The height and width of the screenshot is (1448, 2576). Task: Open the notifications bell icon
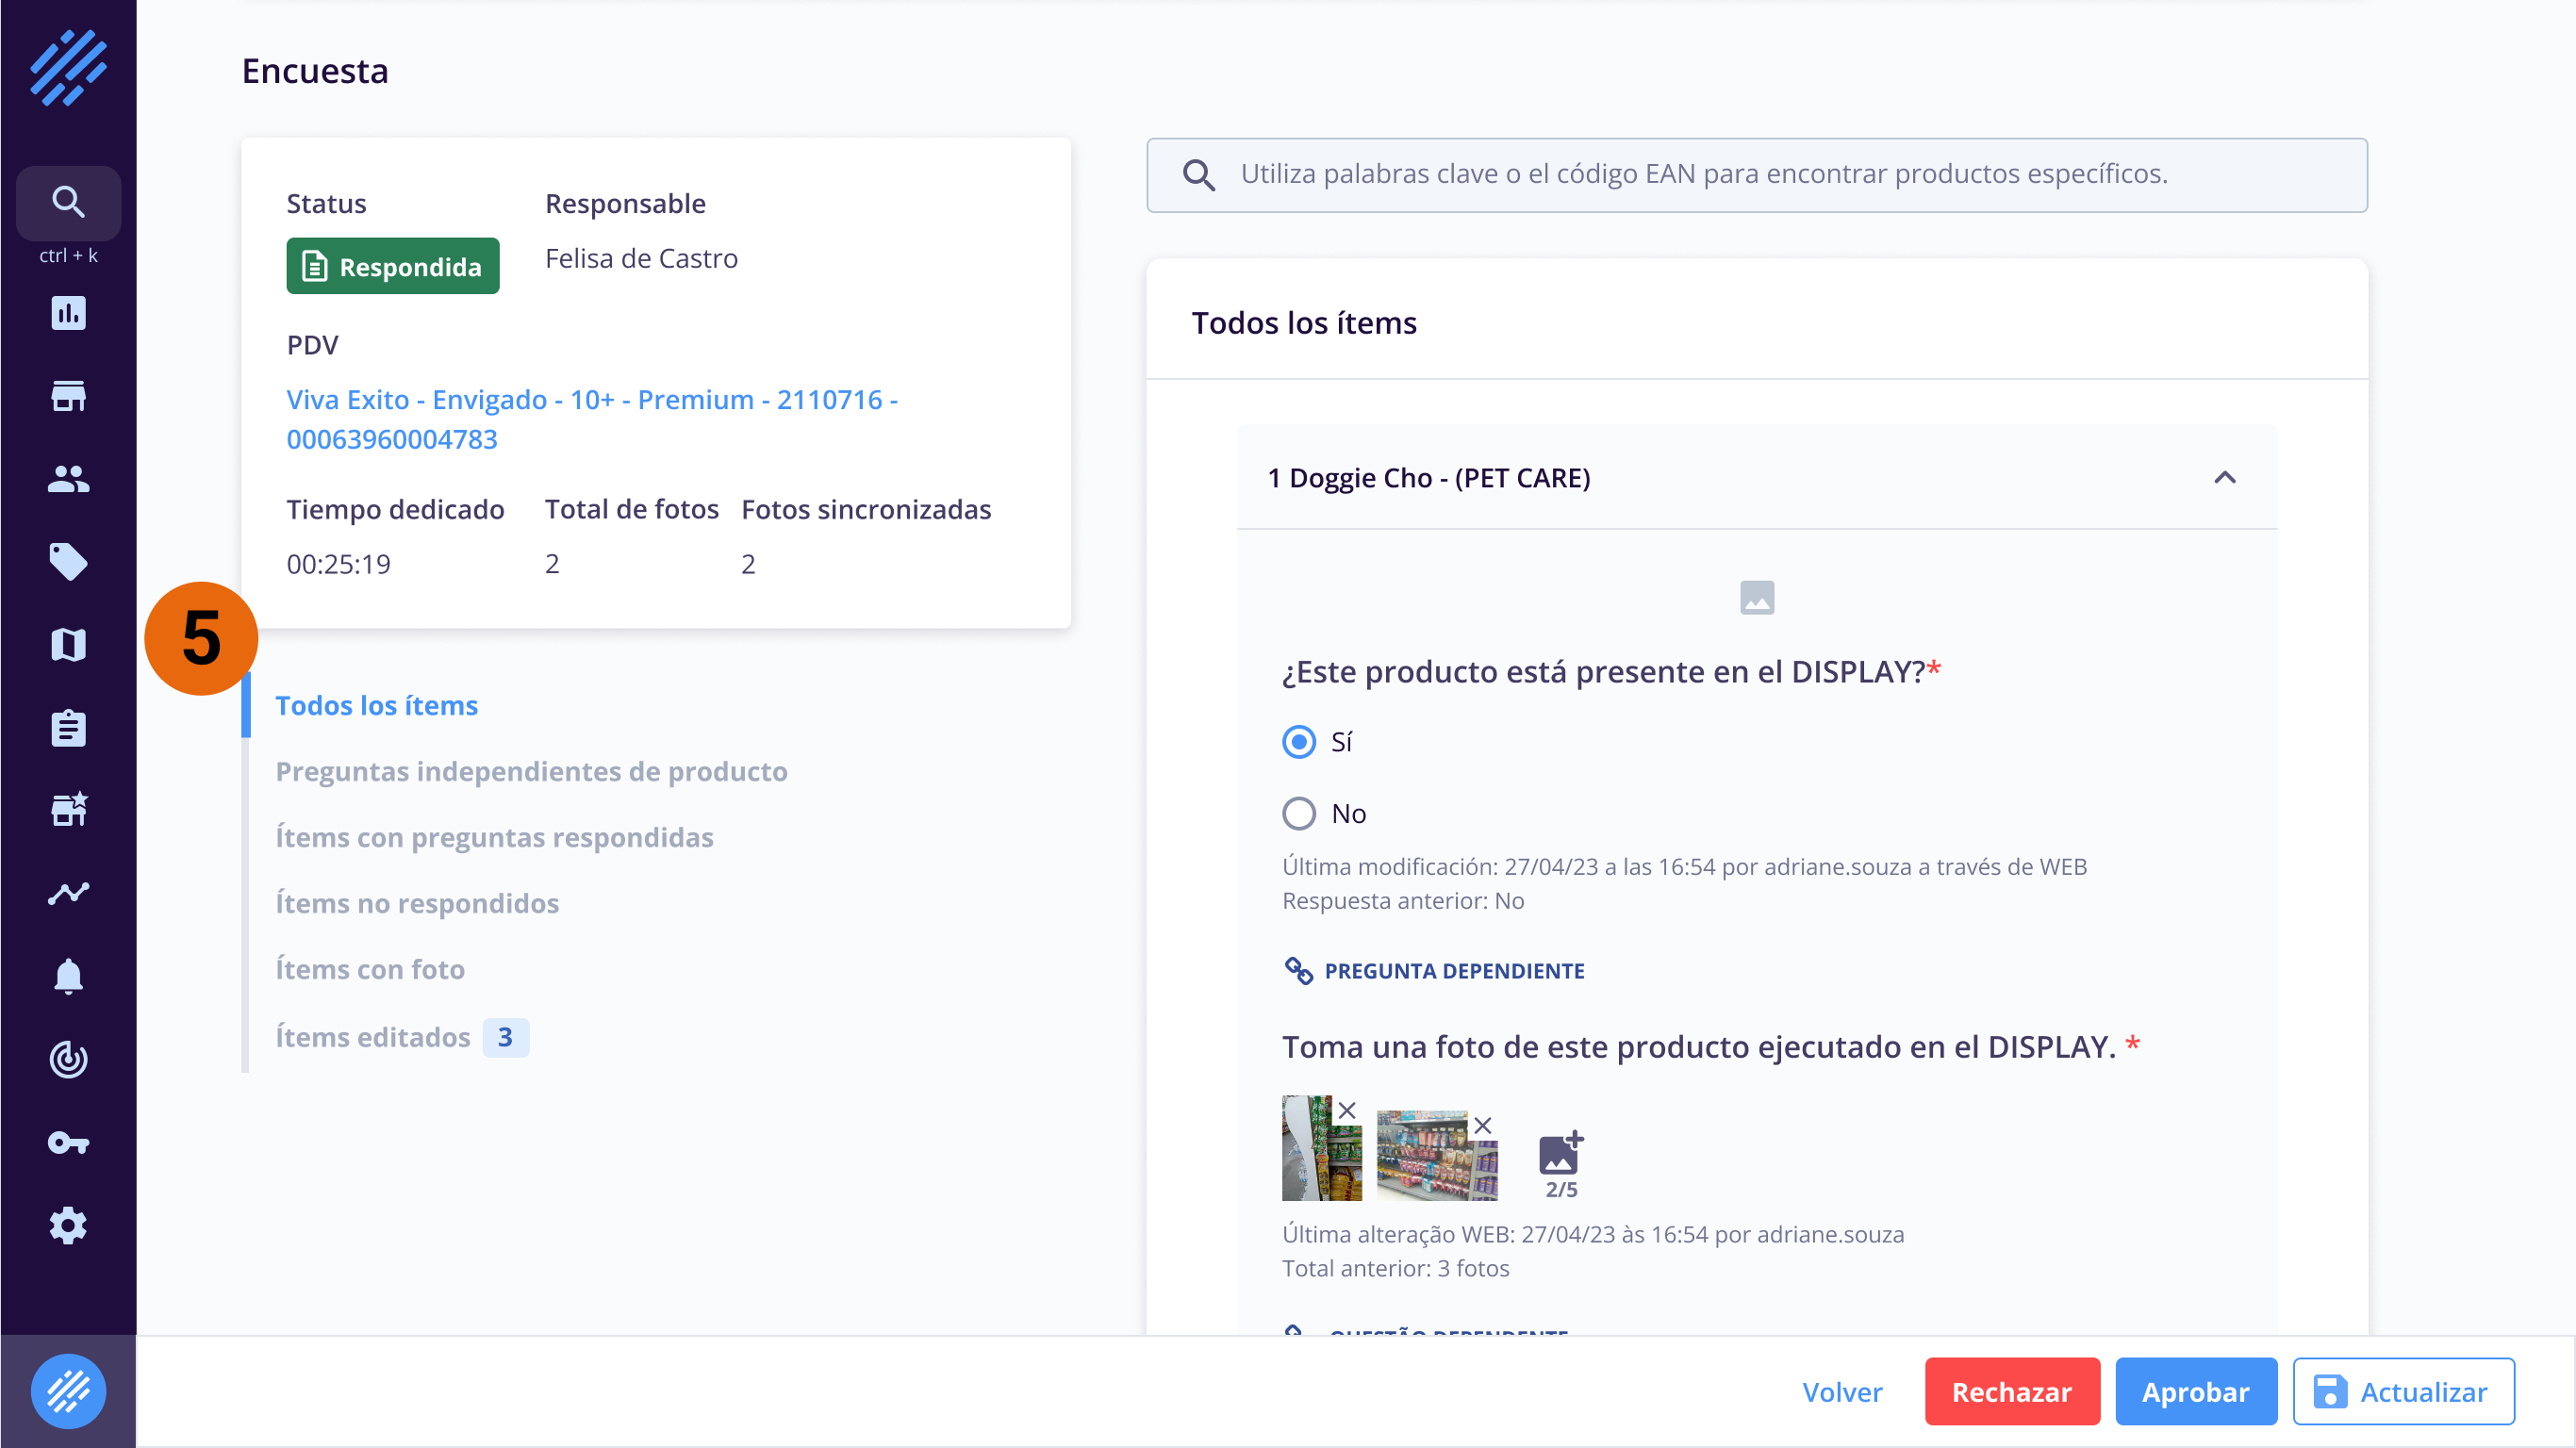pyautogui.click(x=68, y=976)
